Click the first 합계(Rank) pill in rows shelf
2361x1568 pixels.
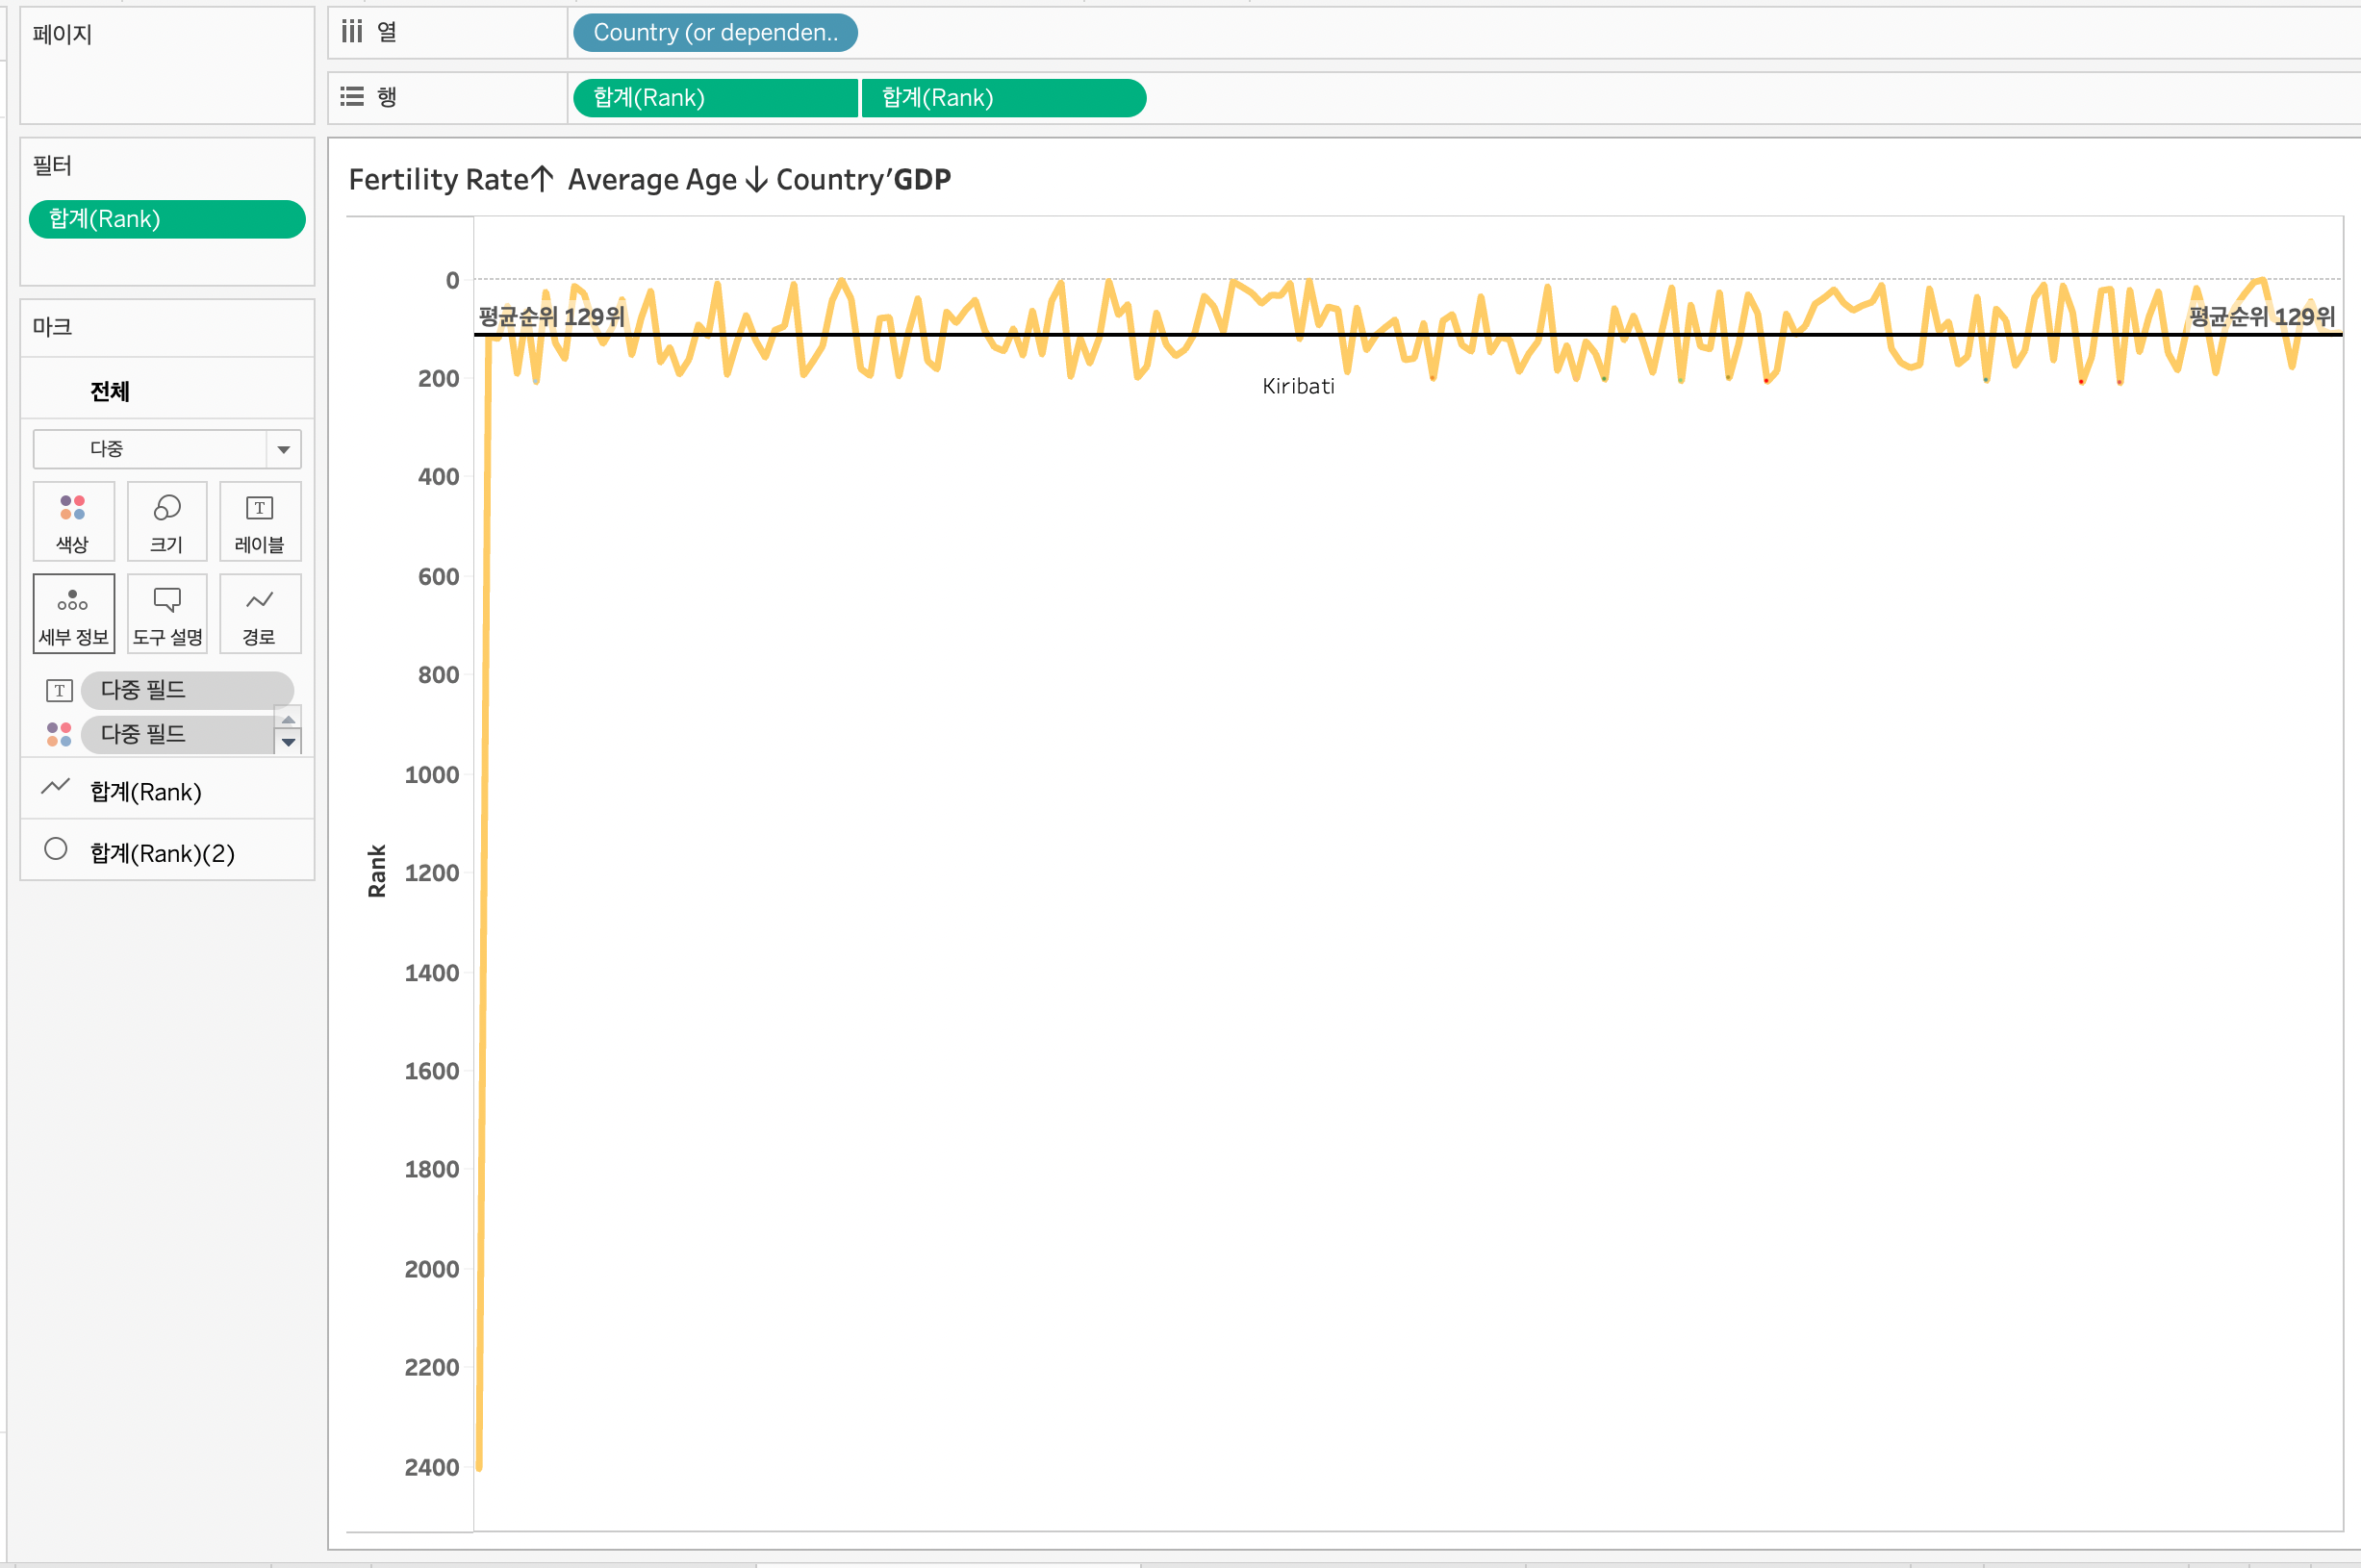(715, 98)
